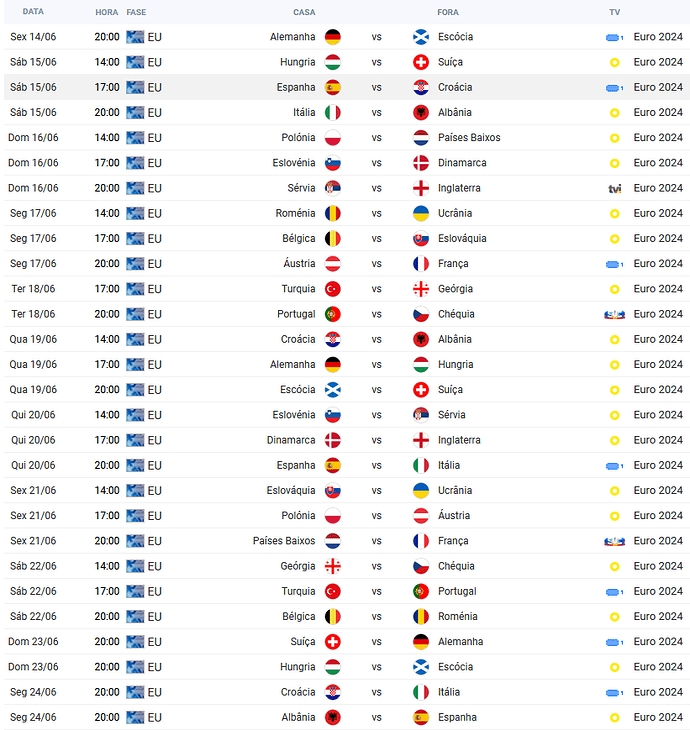Image resolution: width=690 pixels, height=730 pixels.
Task: Click the TVI channel logo for Sérvia vs Inglaterra
Action: [x=615, y=189]
